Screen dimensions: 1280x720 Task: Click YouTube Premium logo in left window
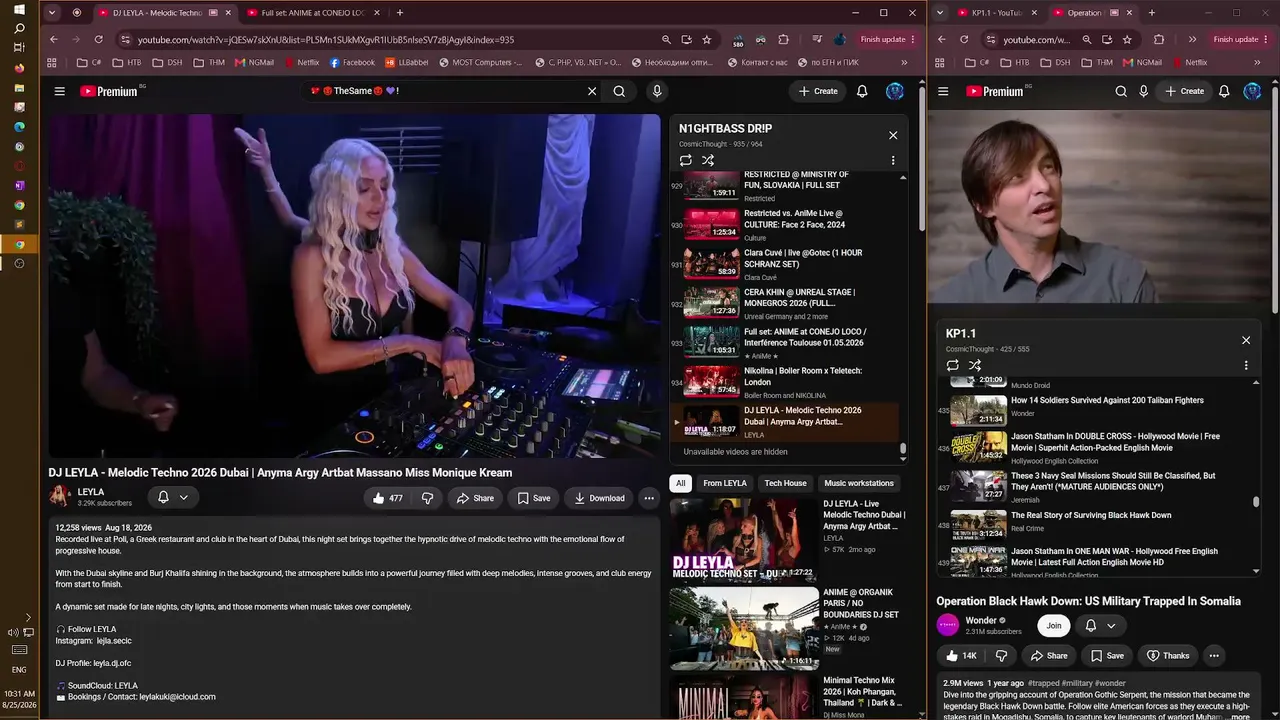(x=109, y=91)
